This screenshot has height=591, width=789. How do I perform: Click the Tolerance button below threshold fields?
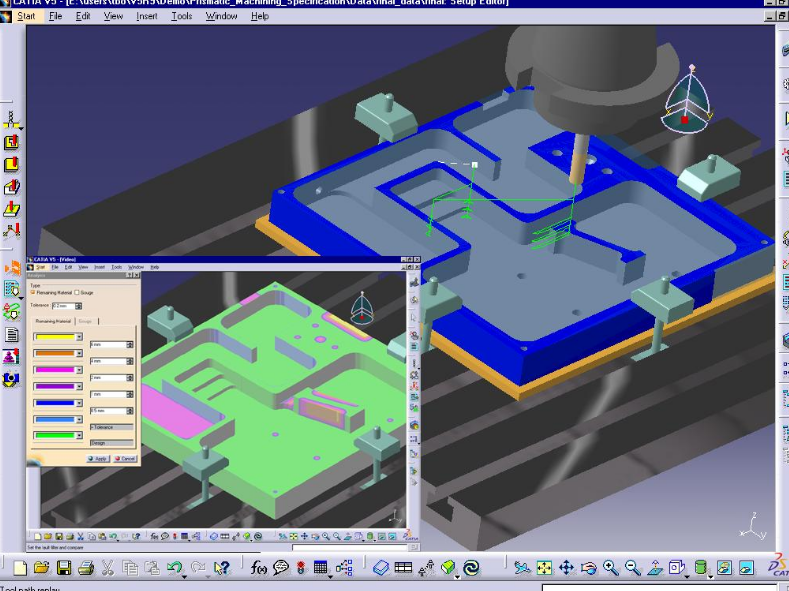click(x=112, y=427)
